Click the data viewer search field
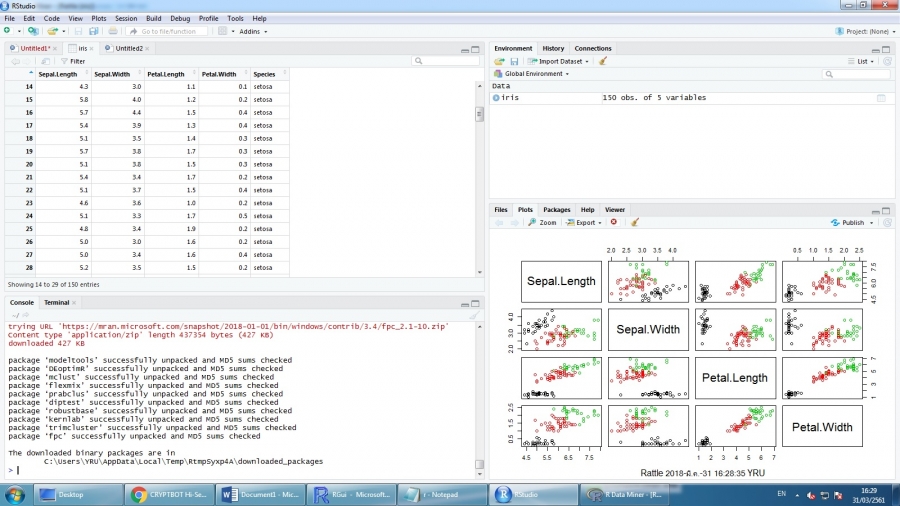This screenshot has height=506, width=900. [x=445, y=61]
